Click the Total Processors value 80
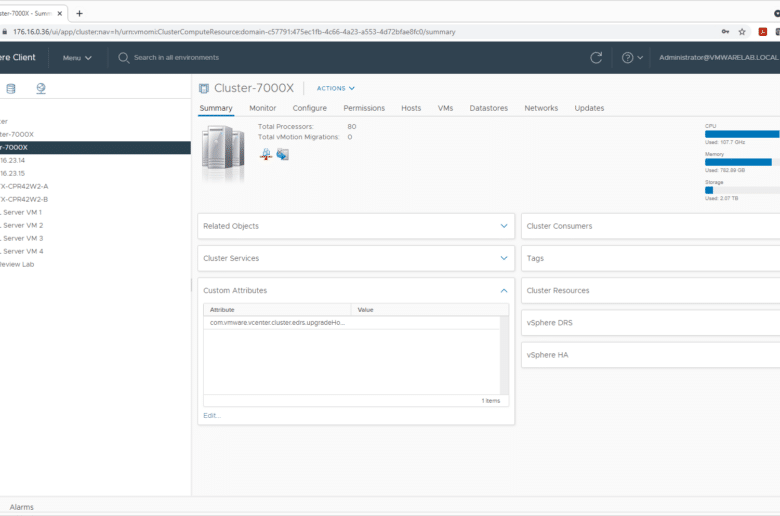Screen dimensions: 780x516 tap(352, 126)
